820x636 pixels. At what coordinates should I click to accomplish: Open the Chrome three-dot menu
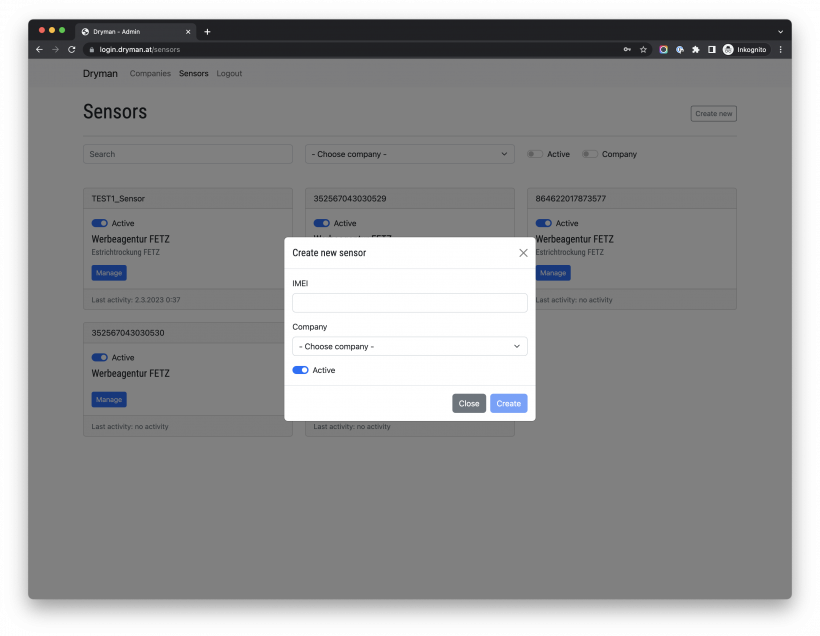[780, 49]
